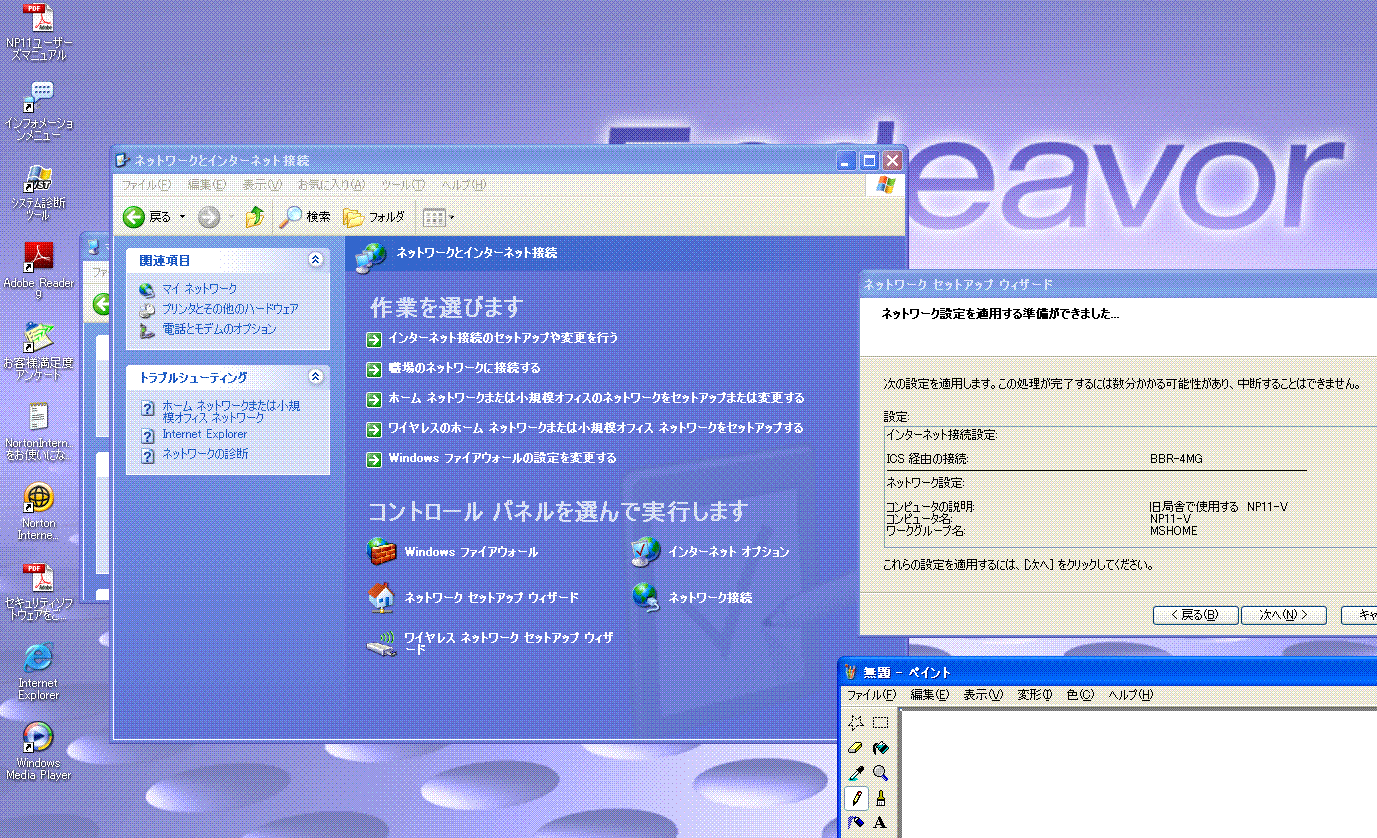Open 表示 menu in Paint
This screenshot has height=838, width=1377.
(982, 695)
